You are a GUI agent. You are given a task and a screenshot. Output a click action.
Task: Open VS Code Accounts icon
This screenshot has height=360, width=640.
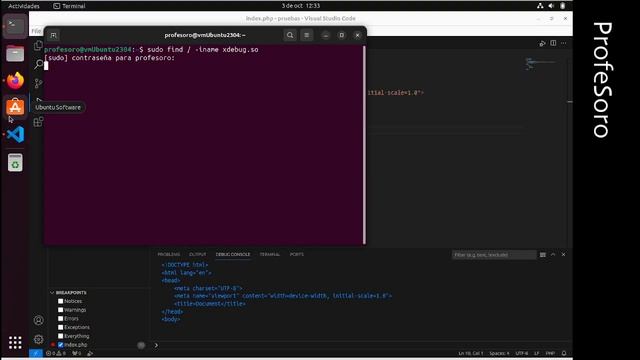coord(38,320)
